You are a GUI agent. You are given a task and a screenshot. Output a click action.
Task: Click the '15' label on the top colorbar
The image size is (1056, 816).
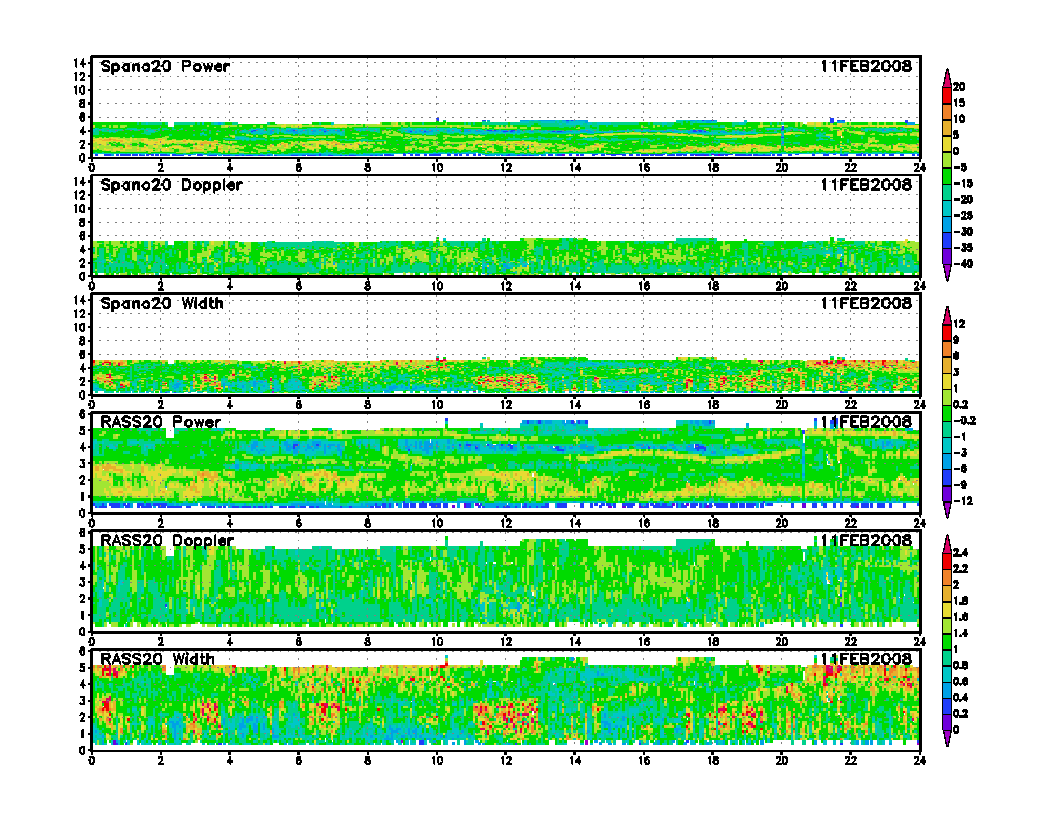point(959,103)
